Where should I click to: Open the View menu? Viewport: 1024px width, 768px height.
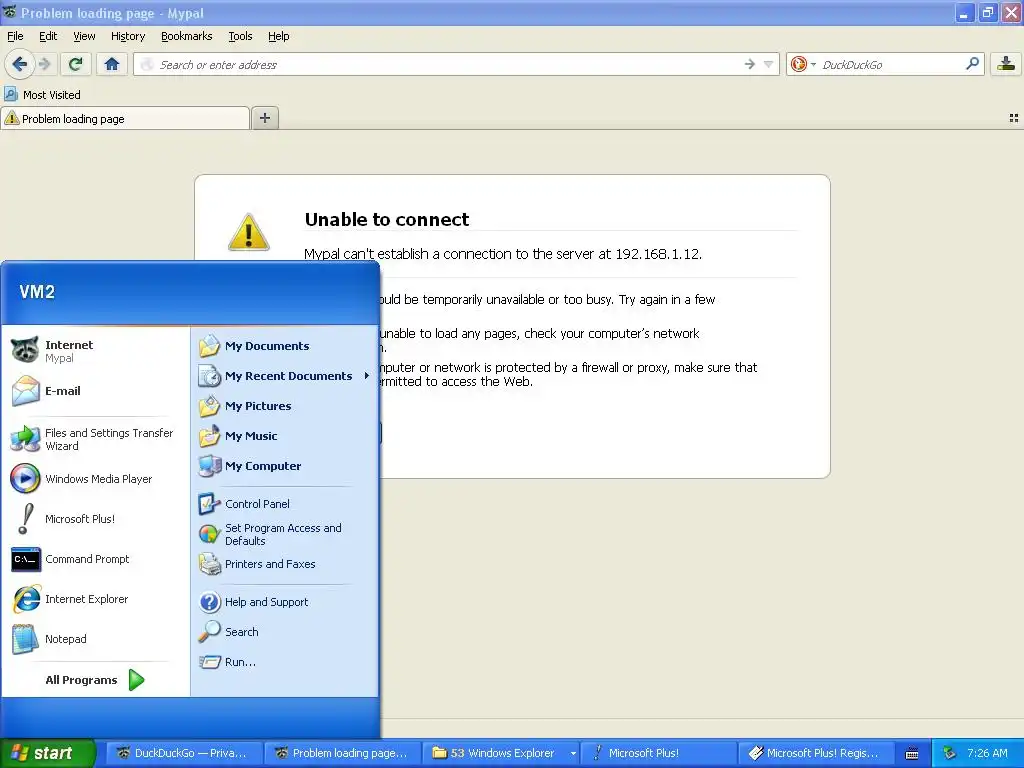84,36
